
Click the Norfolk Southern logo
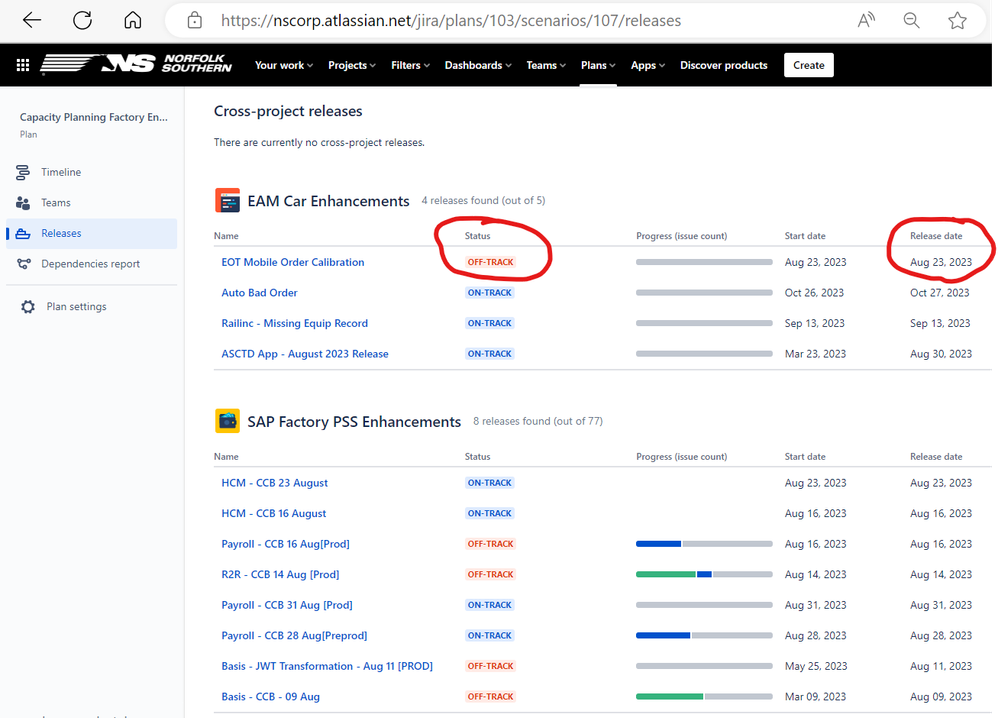tap(136, 64)
